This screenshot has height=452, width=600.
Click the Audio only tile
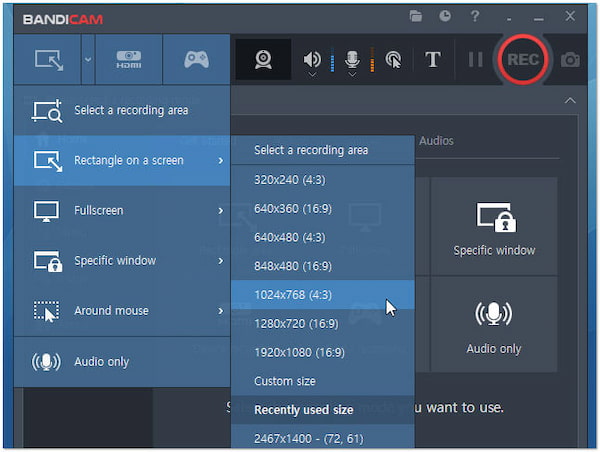click(x=494, y=325)
